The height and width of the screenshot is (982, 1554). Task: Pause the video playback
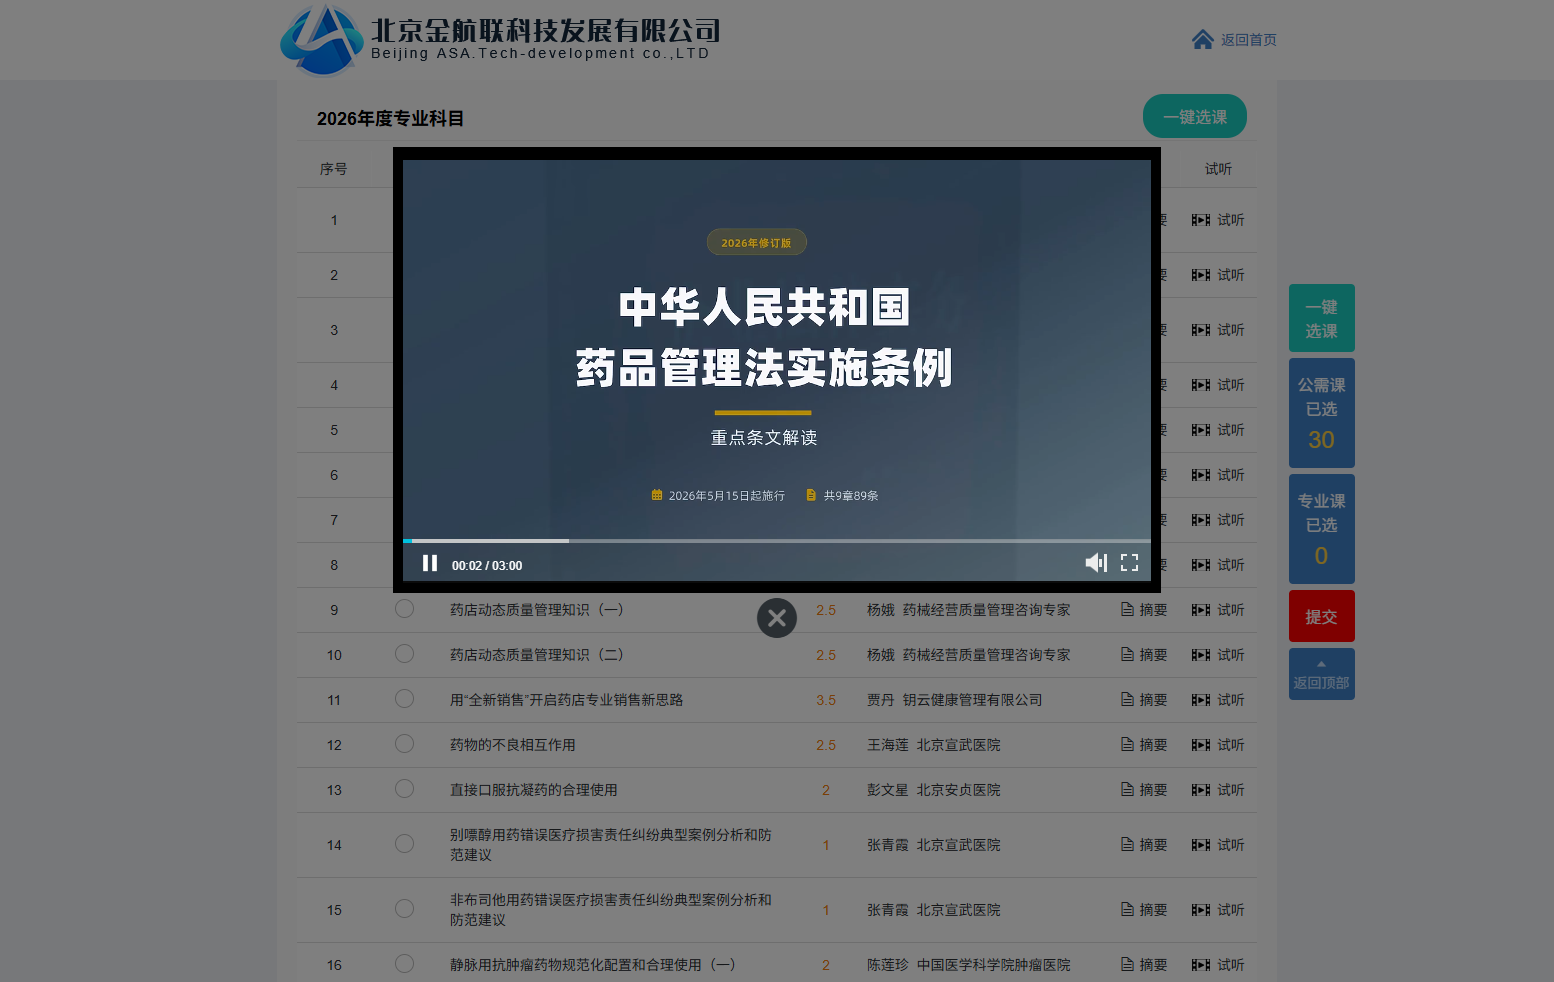point(430,564)
